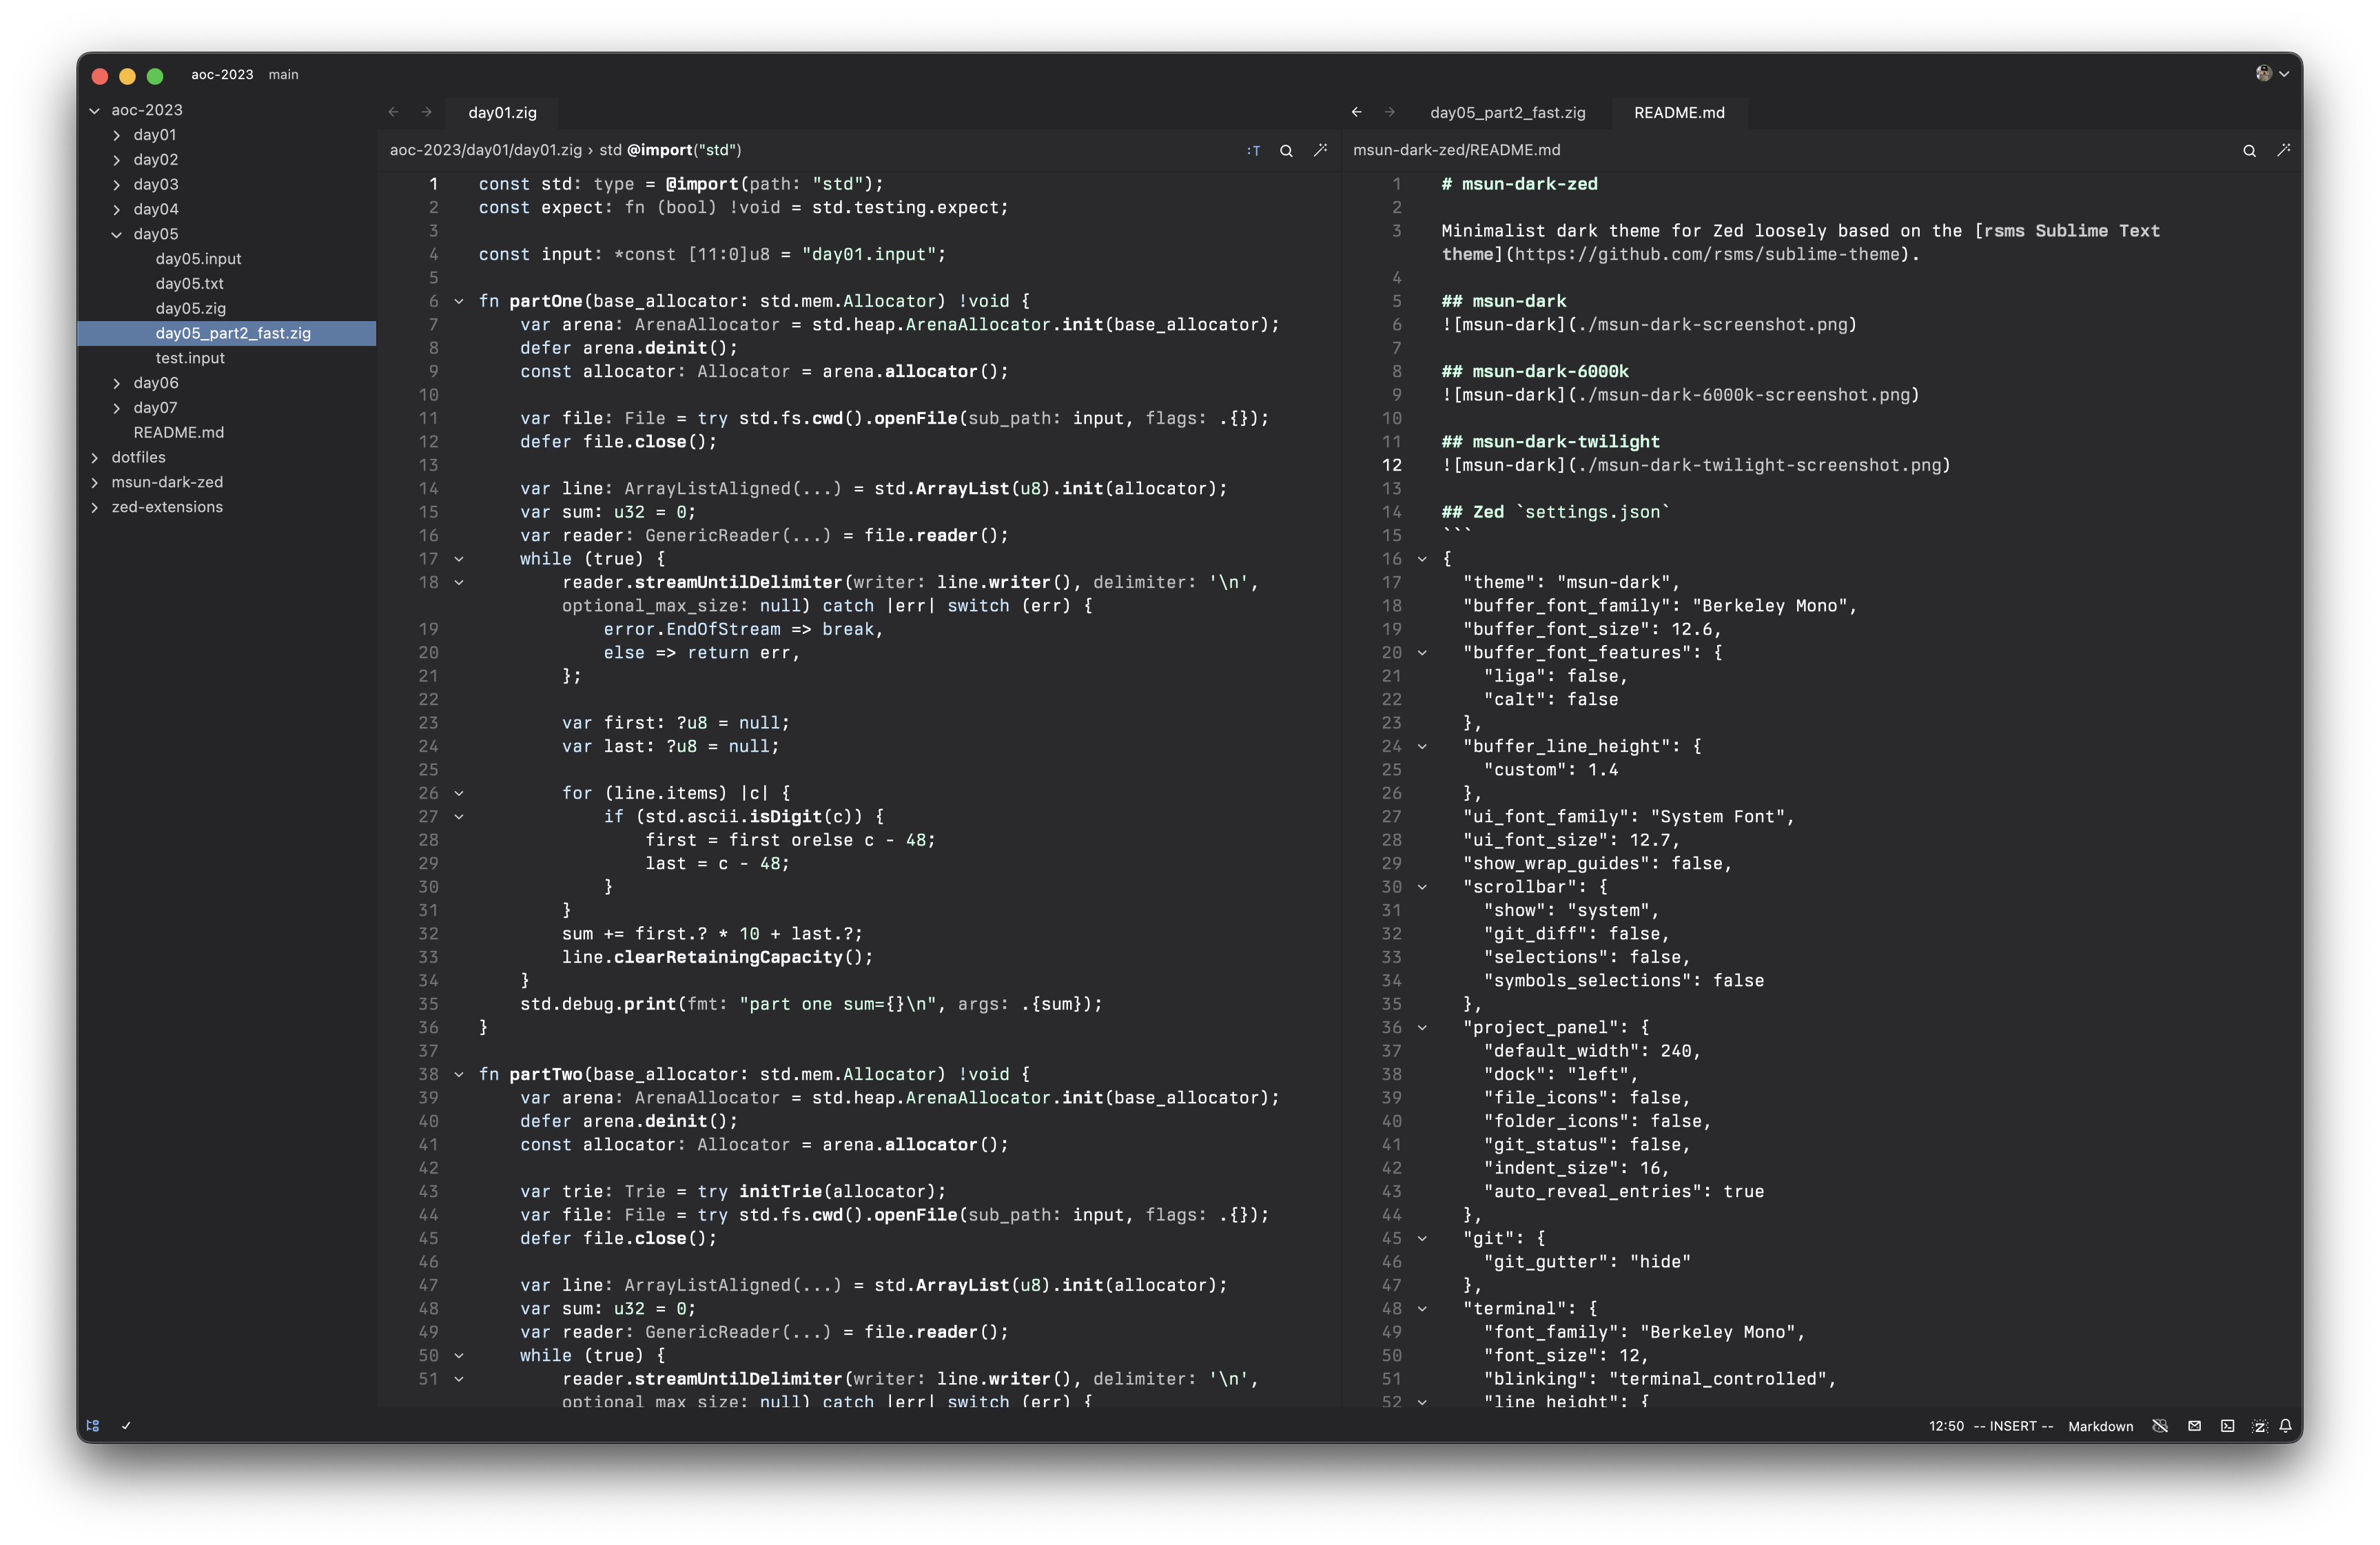Toggle the project panel icon in status bar
Viewport: 2380px width, 1545px height.
(93, 1426)
